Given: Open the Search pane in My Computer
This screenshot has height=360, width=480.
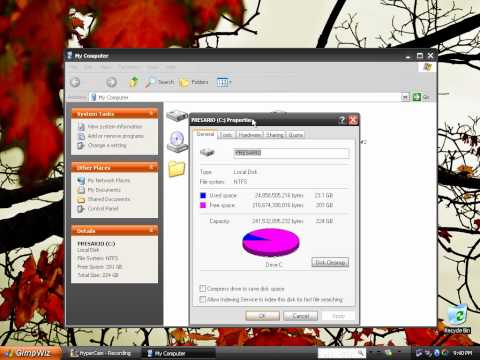Looking at the screenshot, I should 160,82.
